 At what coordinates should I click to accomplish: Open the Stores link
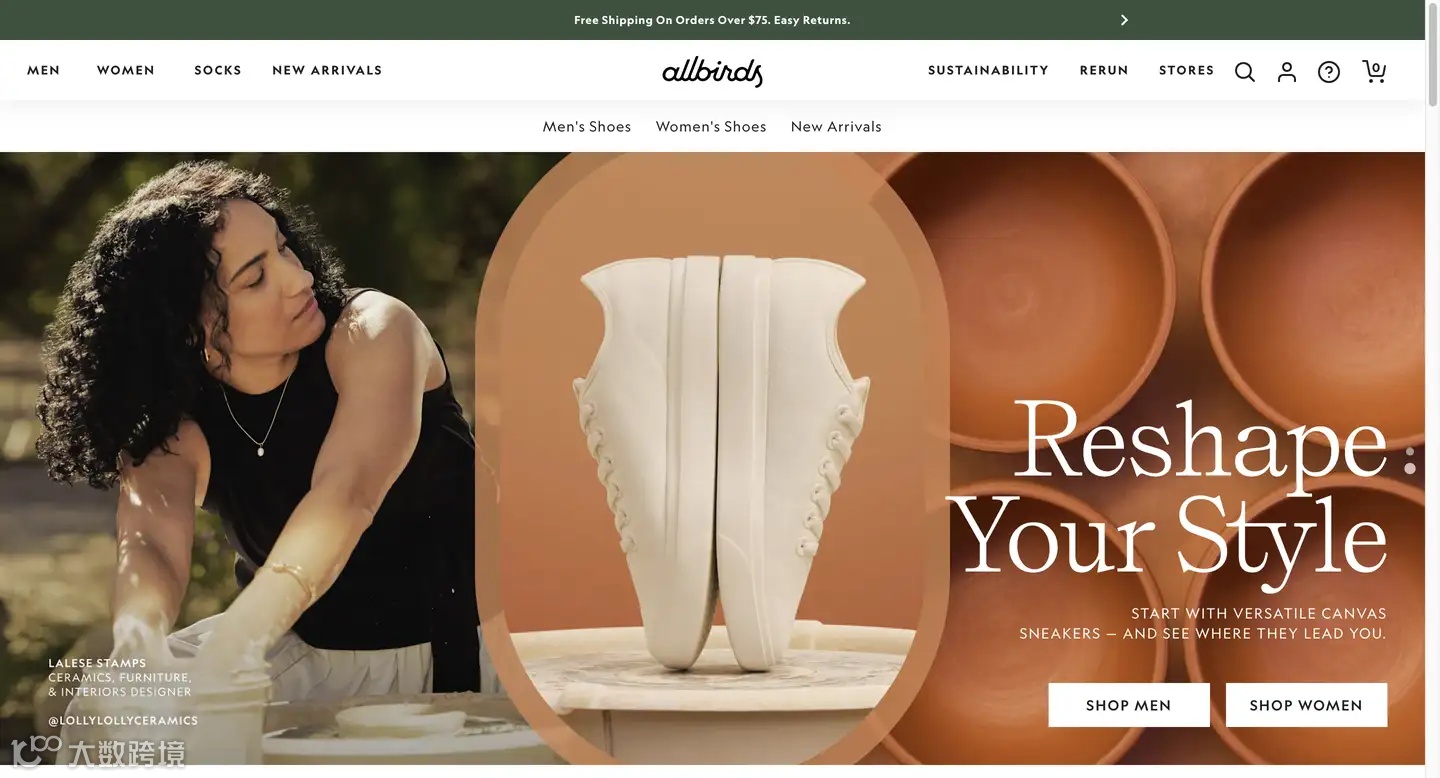[1187, 70]
